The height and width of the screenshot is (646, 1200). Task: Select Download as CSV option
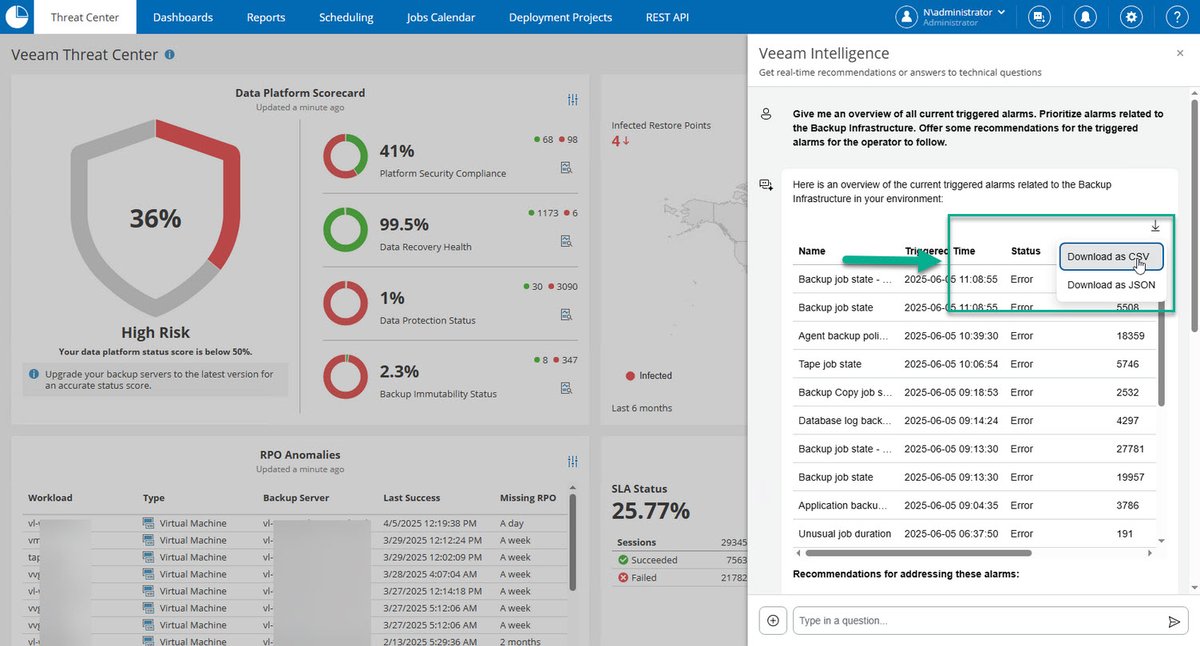click(1111, 257)
